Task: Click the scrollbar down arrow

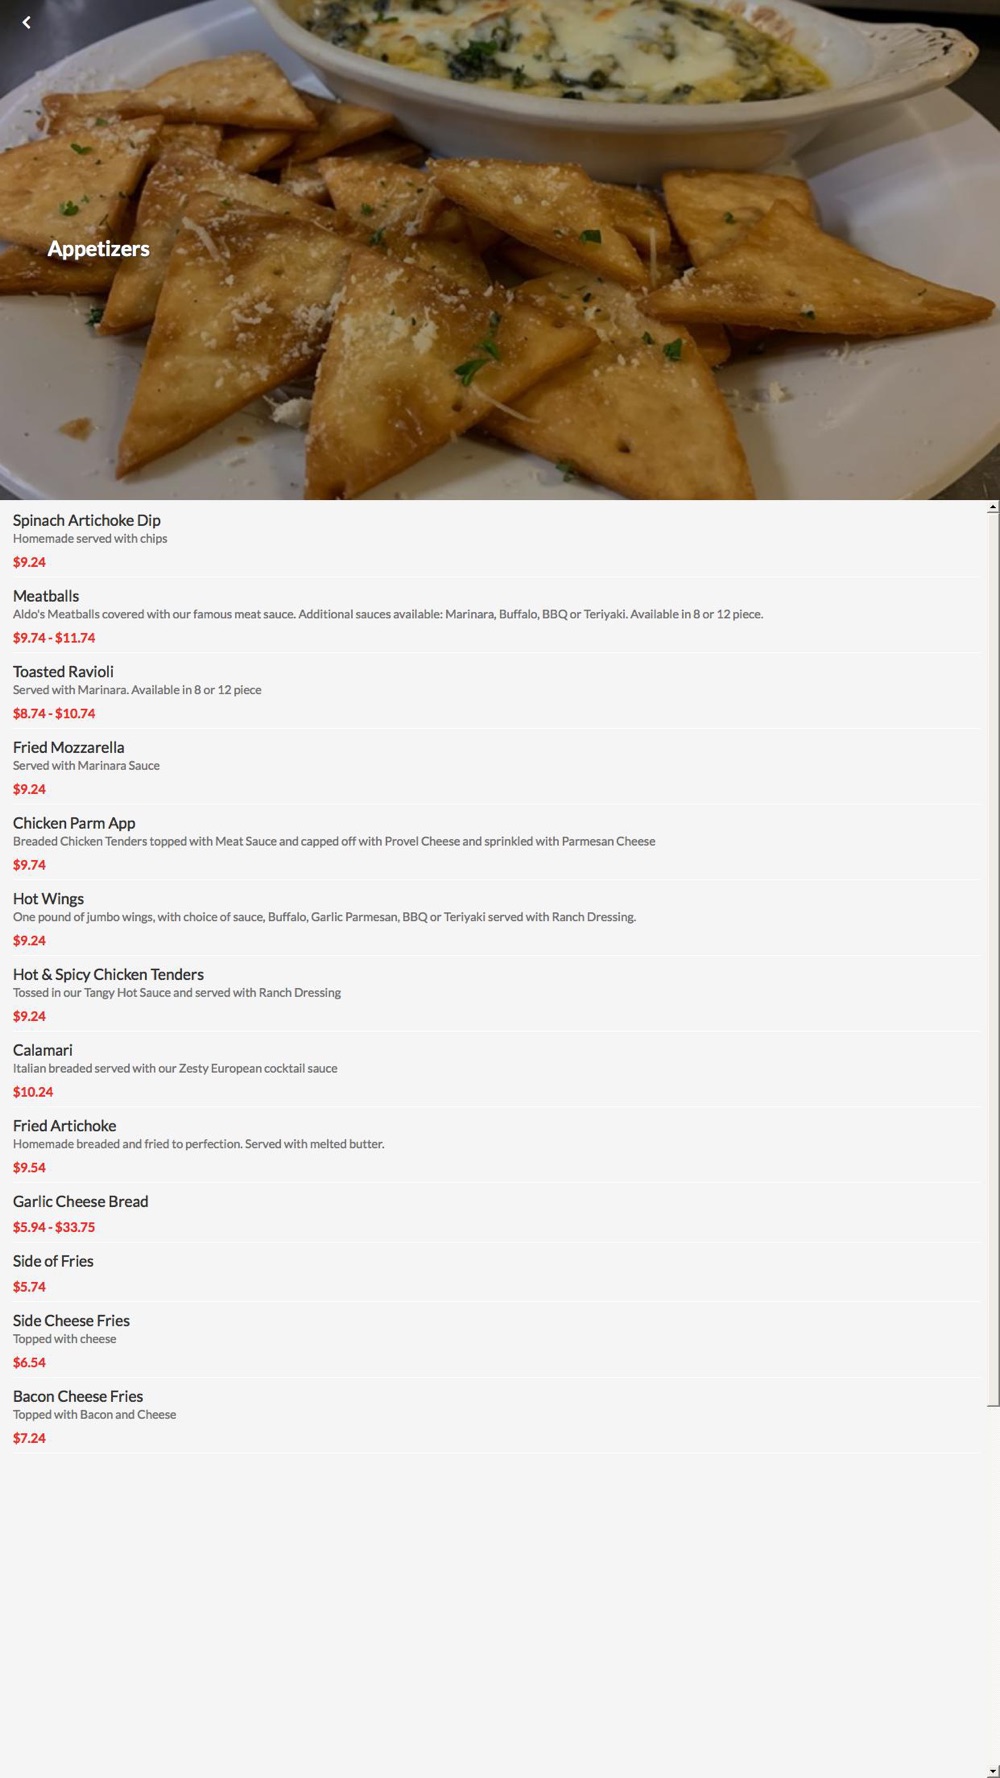Action: [992, 1771]
